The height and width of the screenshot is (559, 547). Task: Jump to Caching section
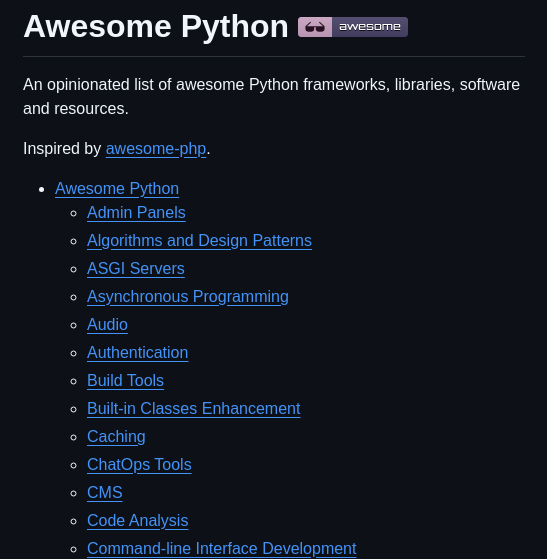point(116,437)
